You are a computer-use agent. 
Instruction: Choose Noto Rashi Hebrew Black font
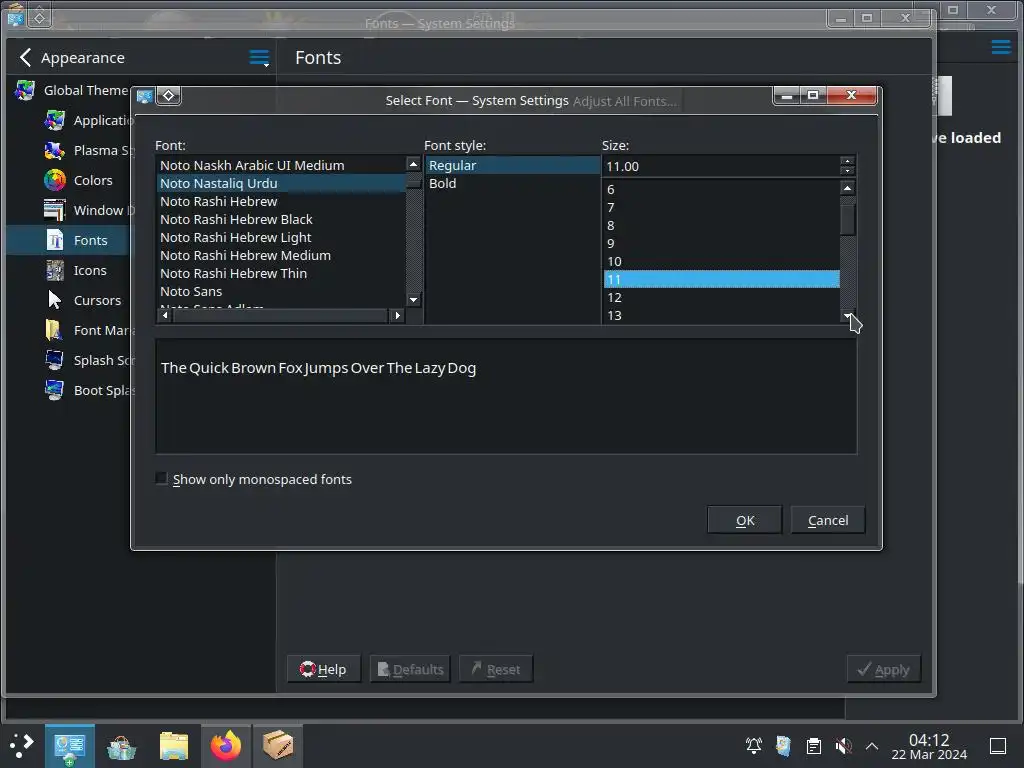point(281,219)
